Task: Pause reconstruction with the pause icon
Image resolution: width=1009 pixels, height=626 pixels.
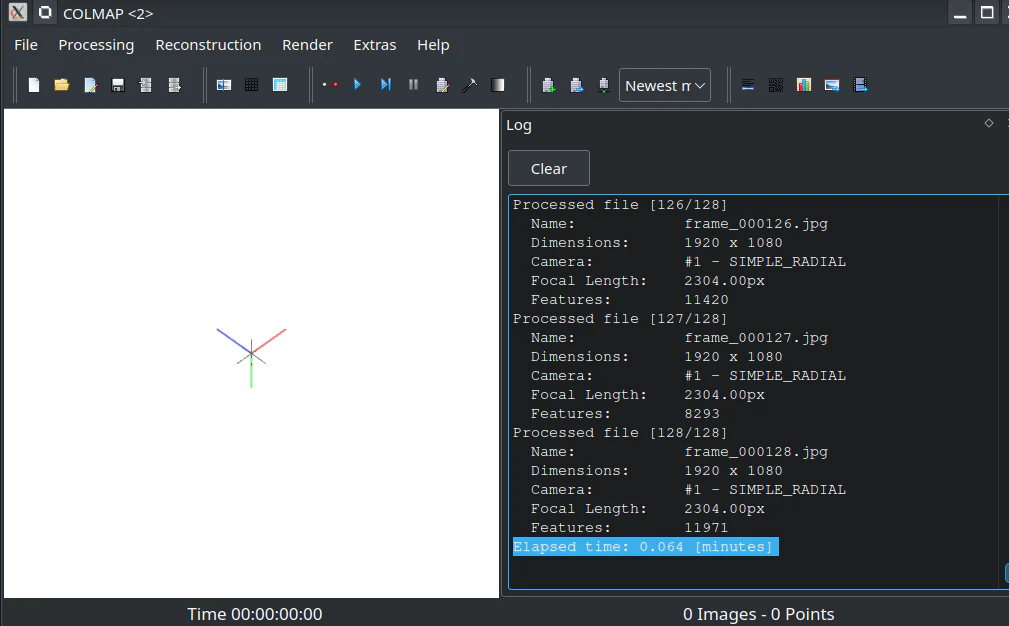Action: 414,84
